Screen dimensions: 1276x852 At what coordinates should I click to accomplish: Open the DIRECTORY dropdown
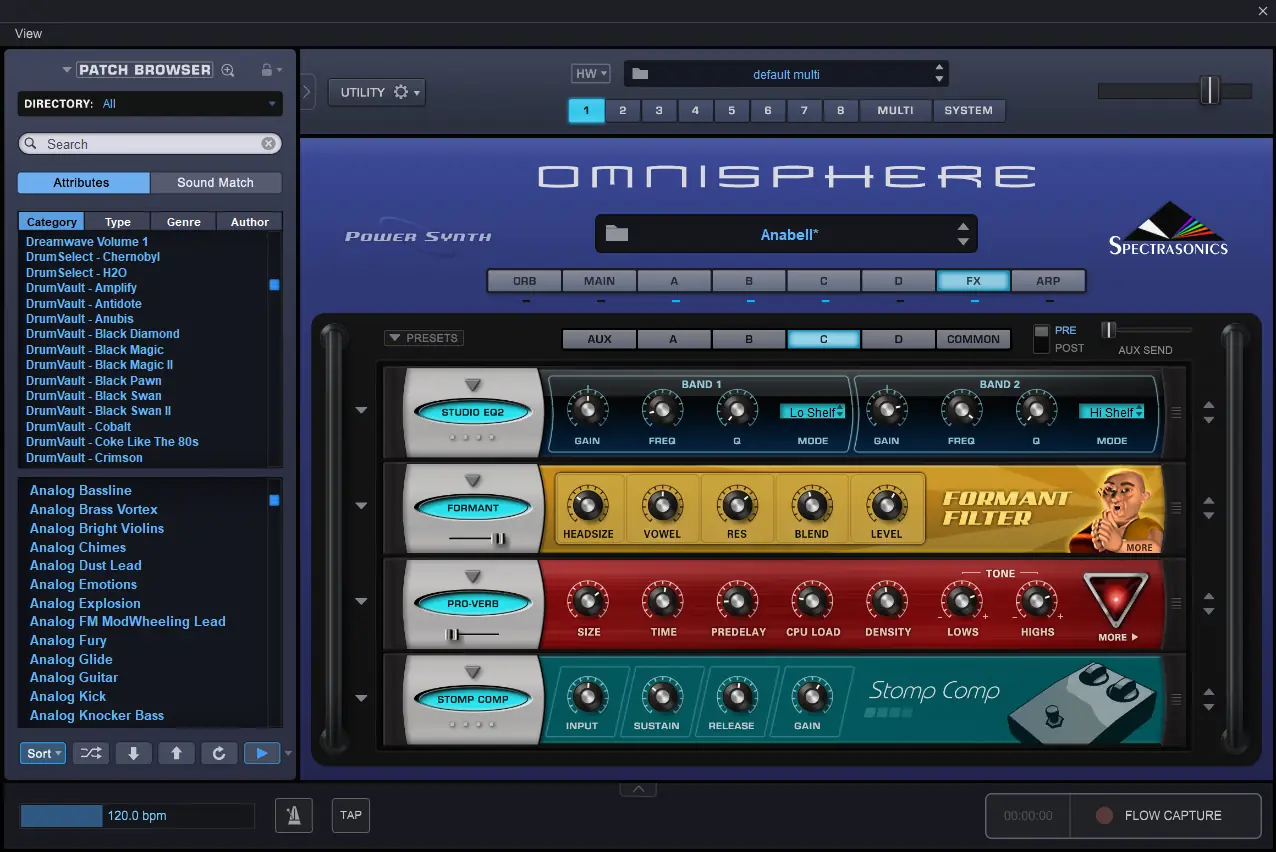pyautogui.click(x=150, y=104)
